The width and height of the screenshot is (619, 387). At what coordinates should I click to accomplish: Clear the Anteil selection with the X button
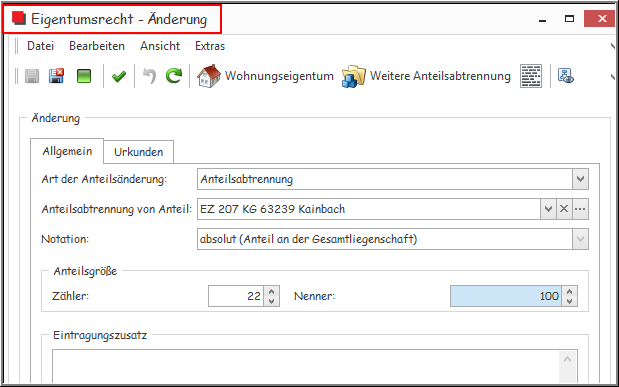click(564, 209)
